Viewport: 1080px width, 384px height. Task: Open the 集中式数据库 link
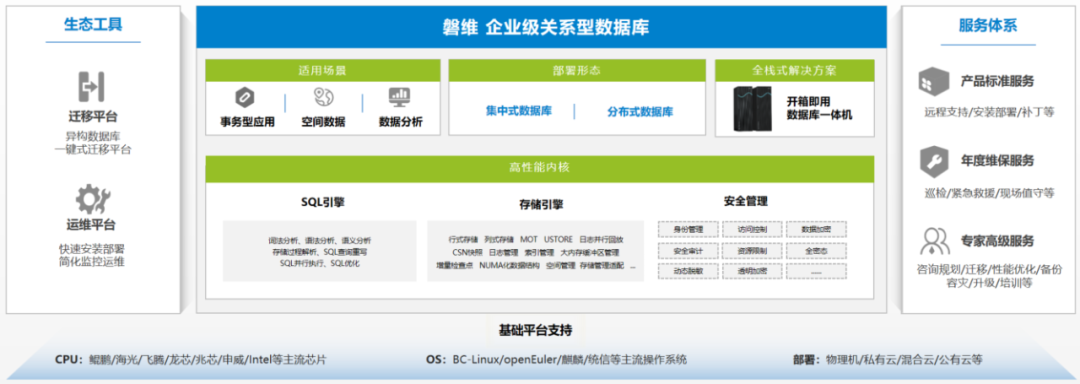(519, 111)
